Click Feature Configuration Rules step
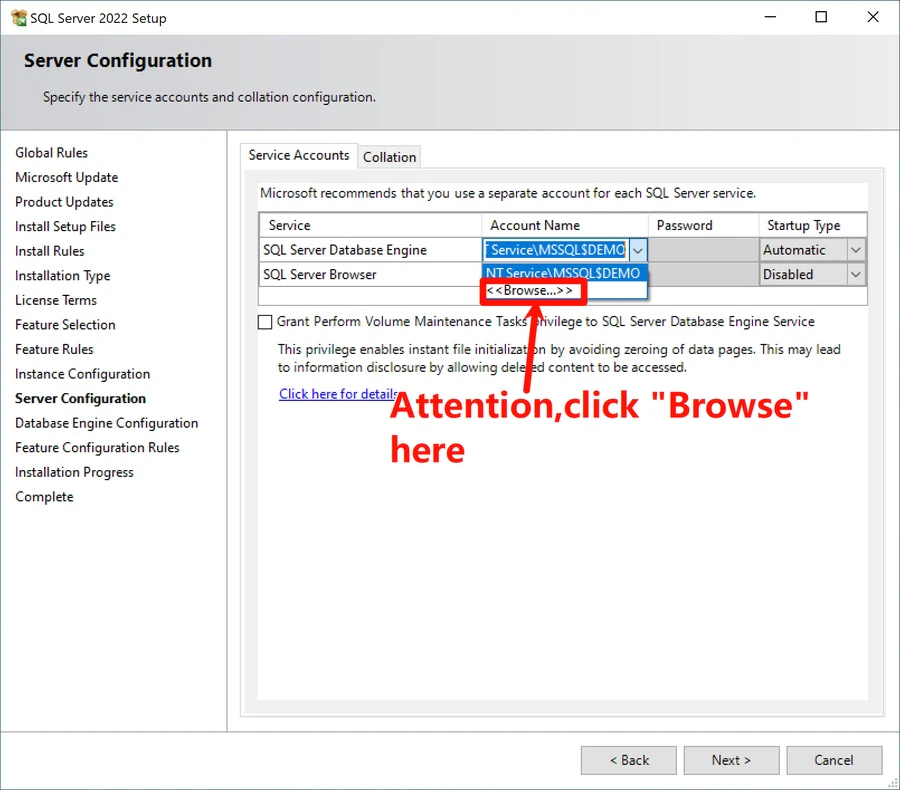Viewport: 900px width, 790px height. 98,448
